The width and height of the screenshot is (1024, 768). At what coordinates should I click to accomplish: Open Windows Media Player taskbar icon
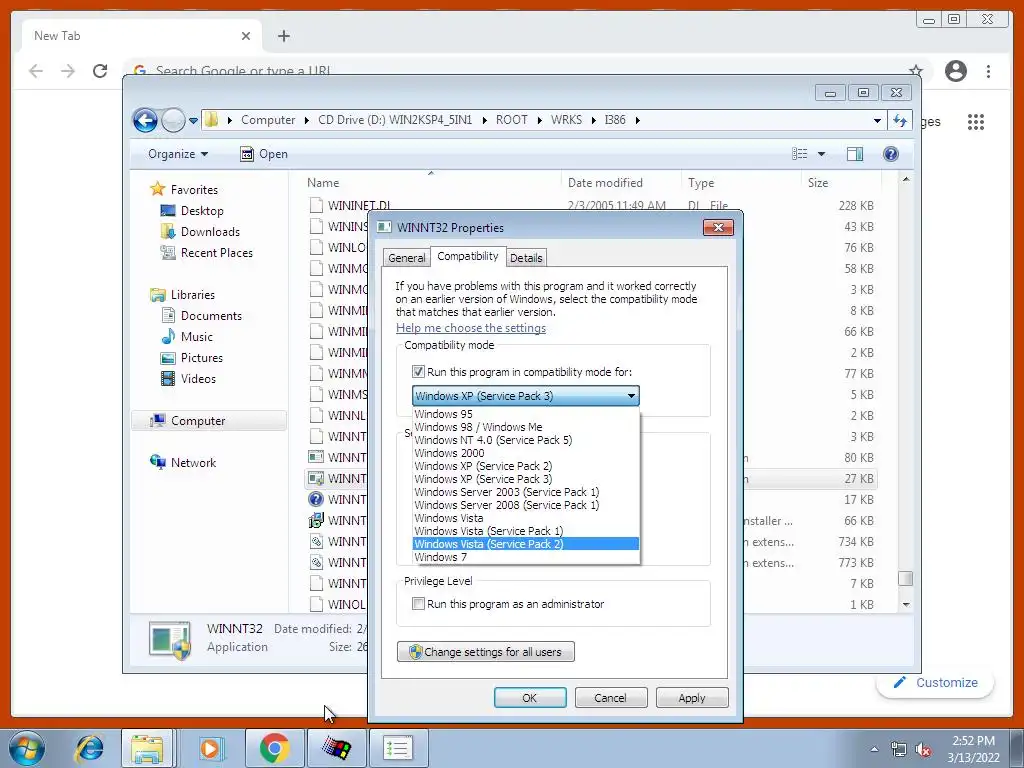(x=210, y=748)
